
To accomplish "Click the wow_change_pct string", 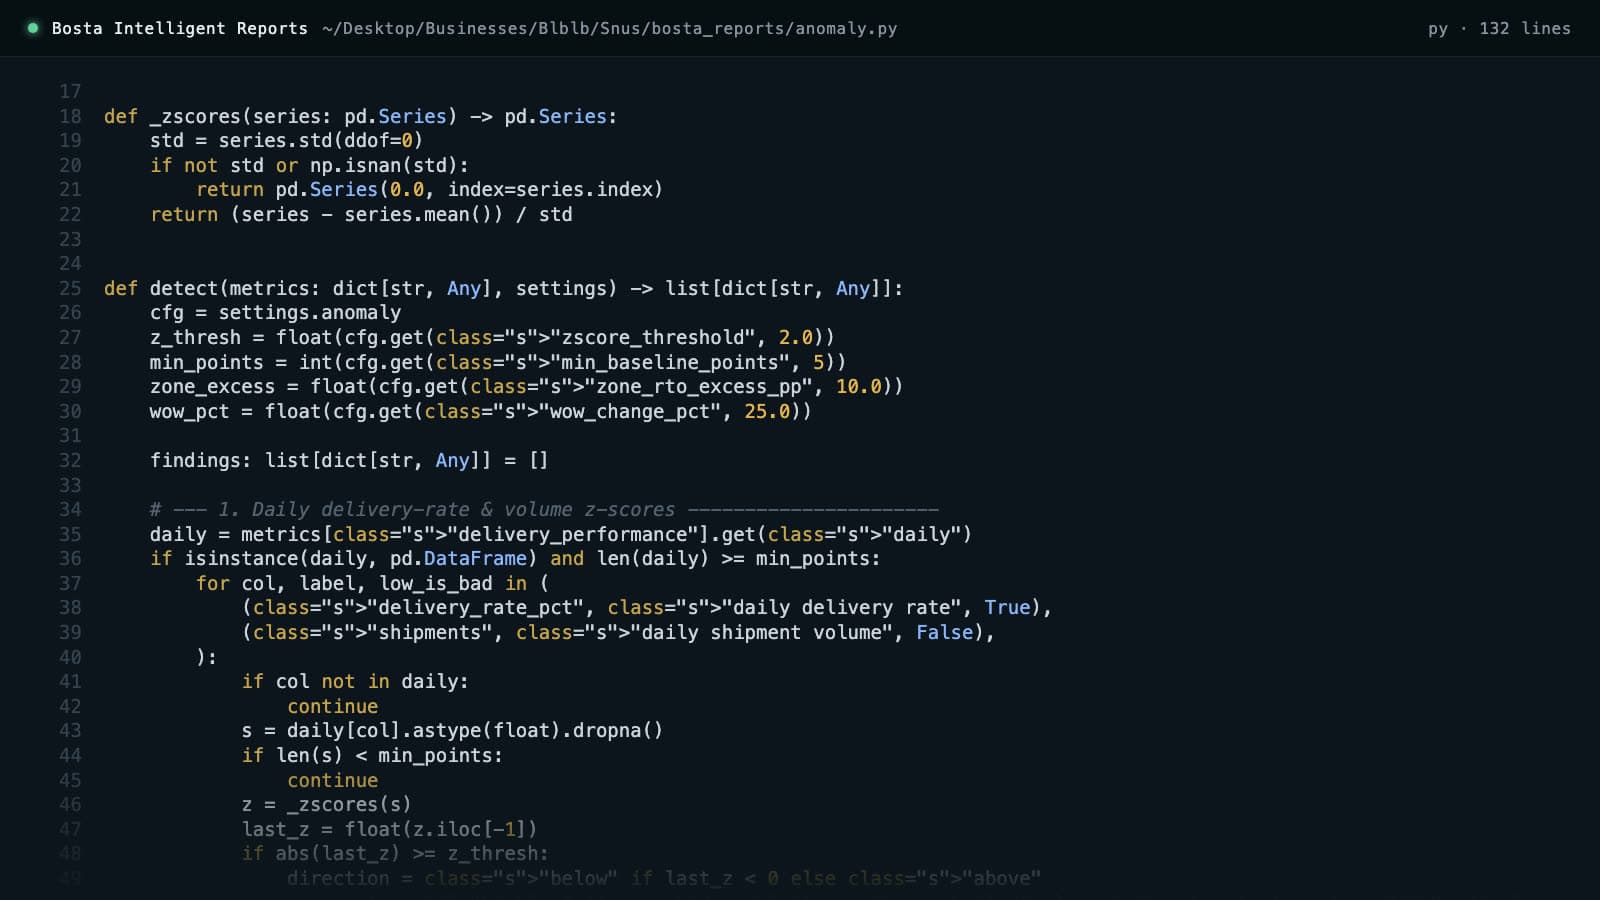I will point(630,411).
